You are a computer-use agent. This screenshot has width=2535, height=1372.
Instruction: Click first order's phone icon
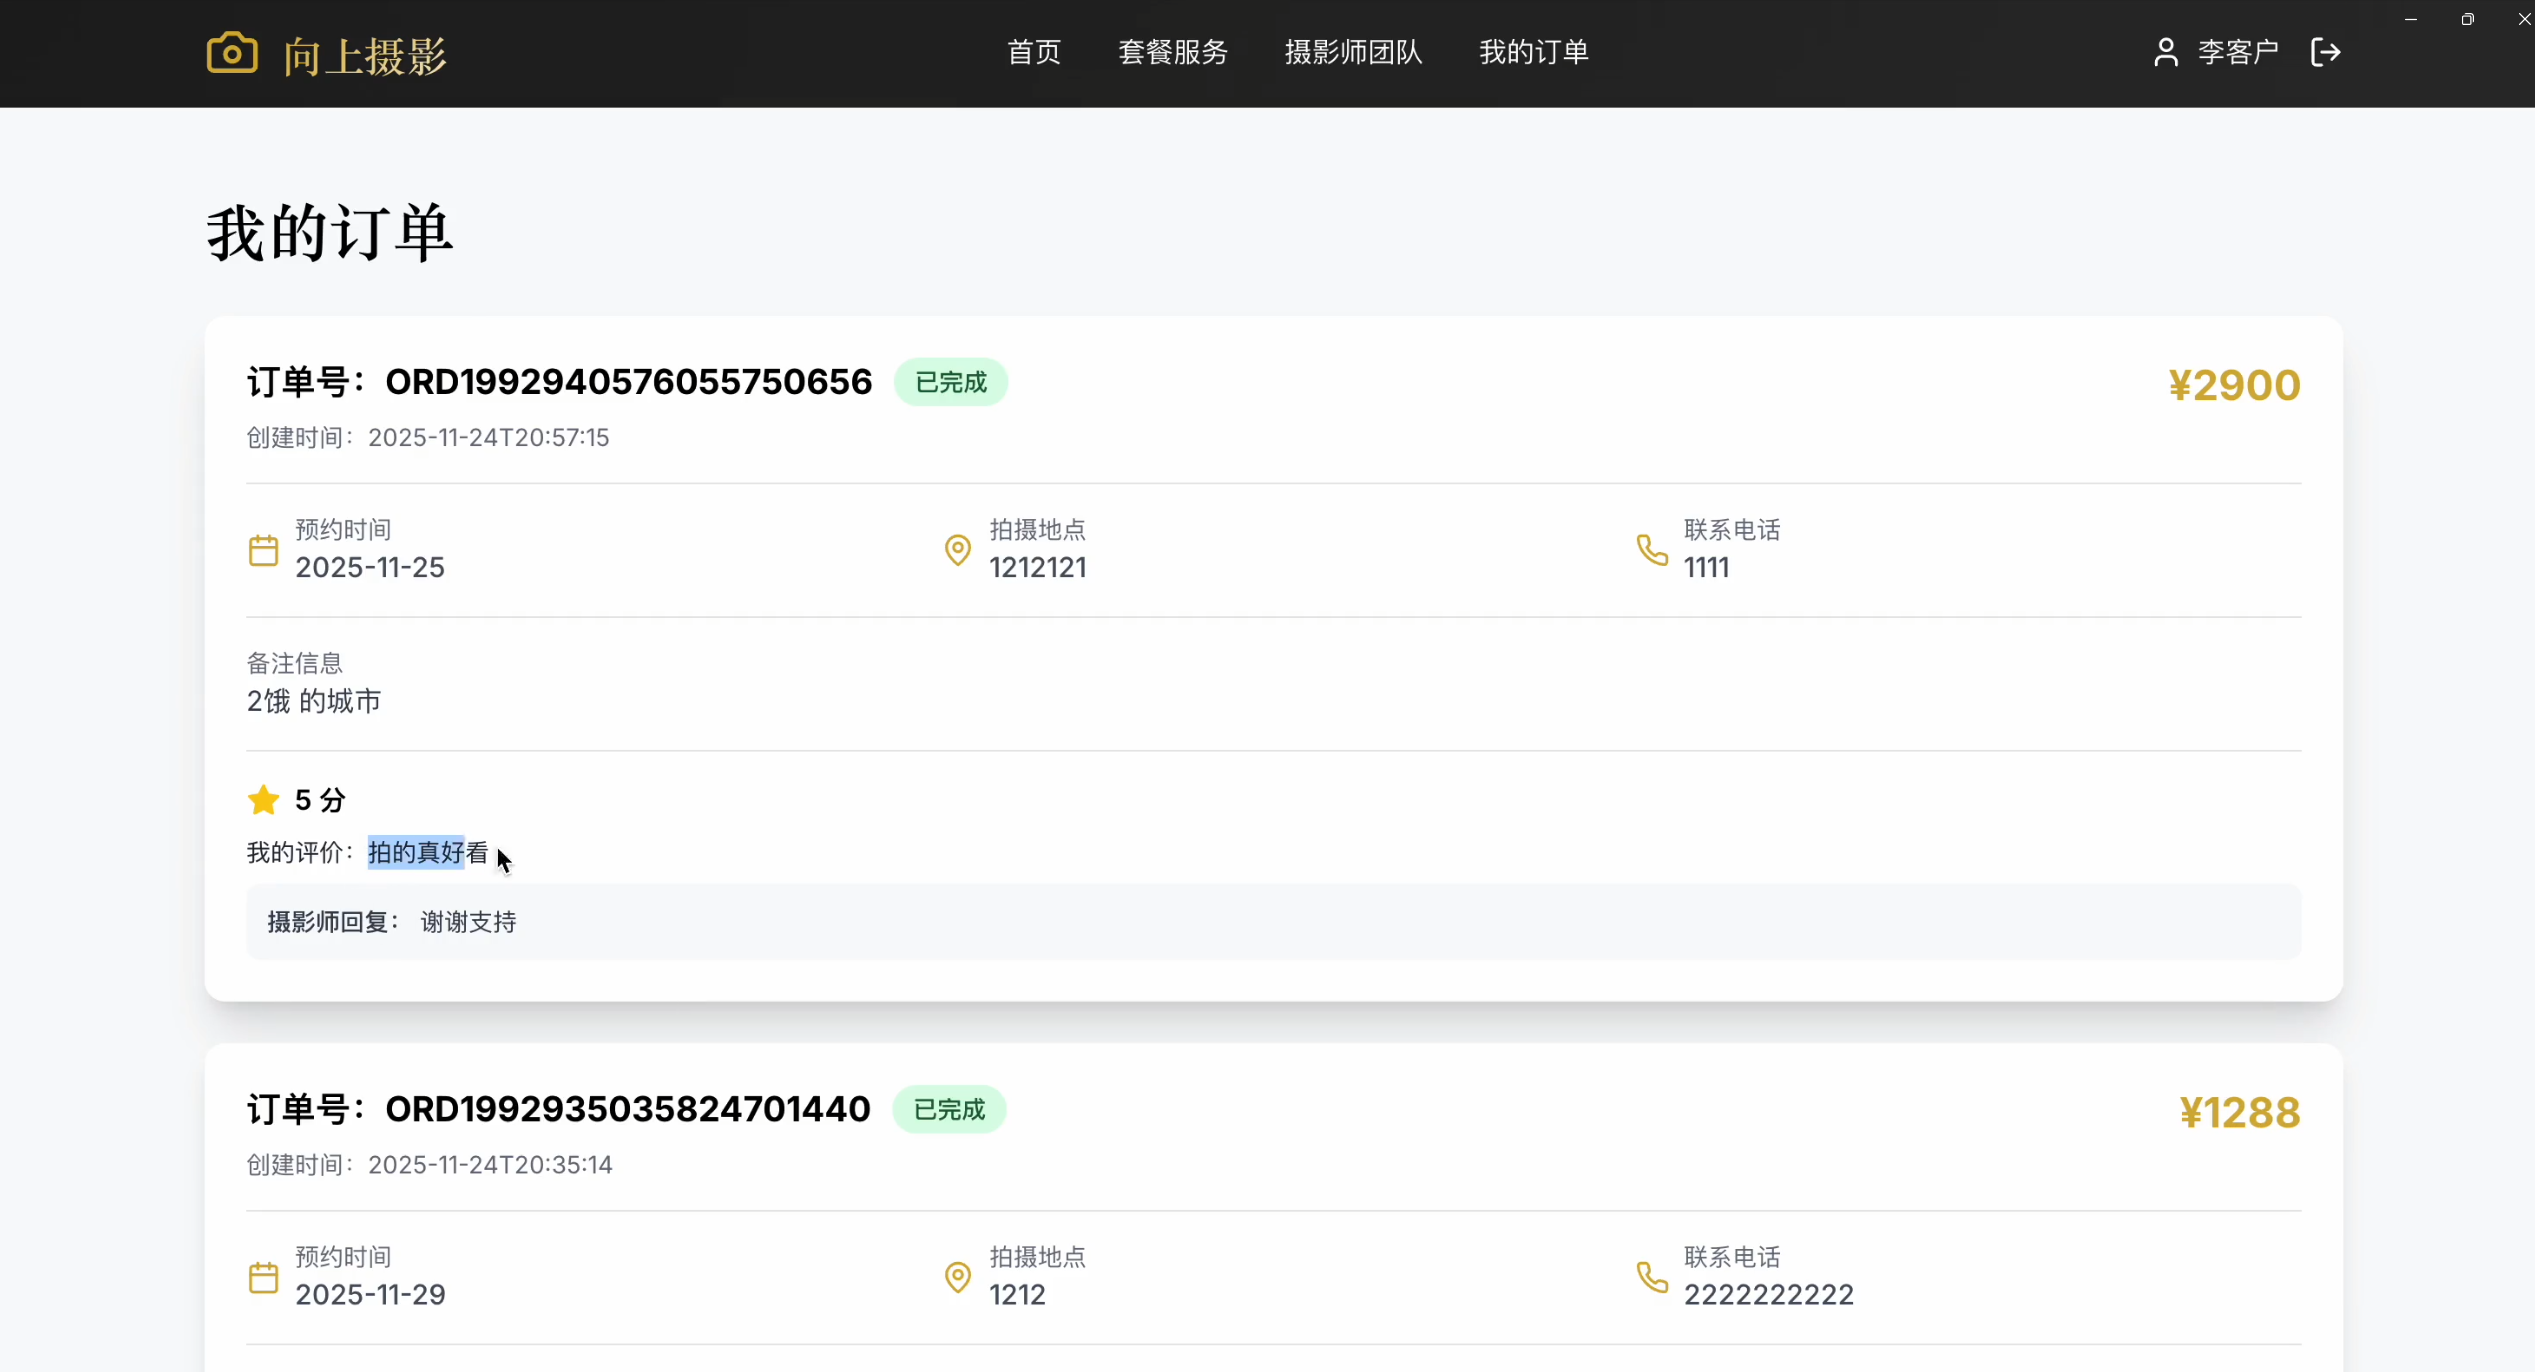pos(1652,550)
